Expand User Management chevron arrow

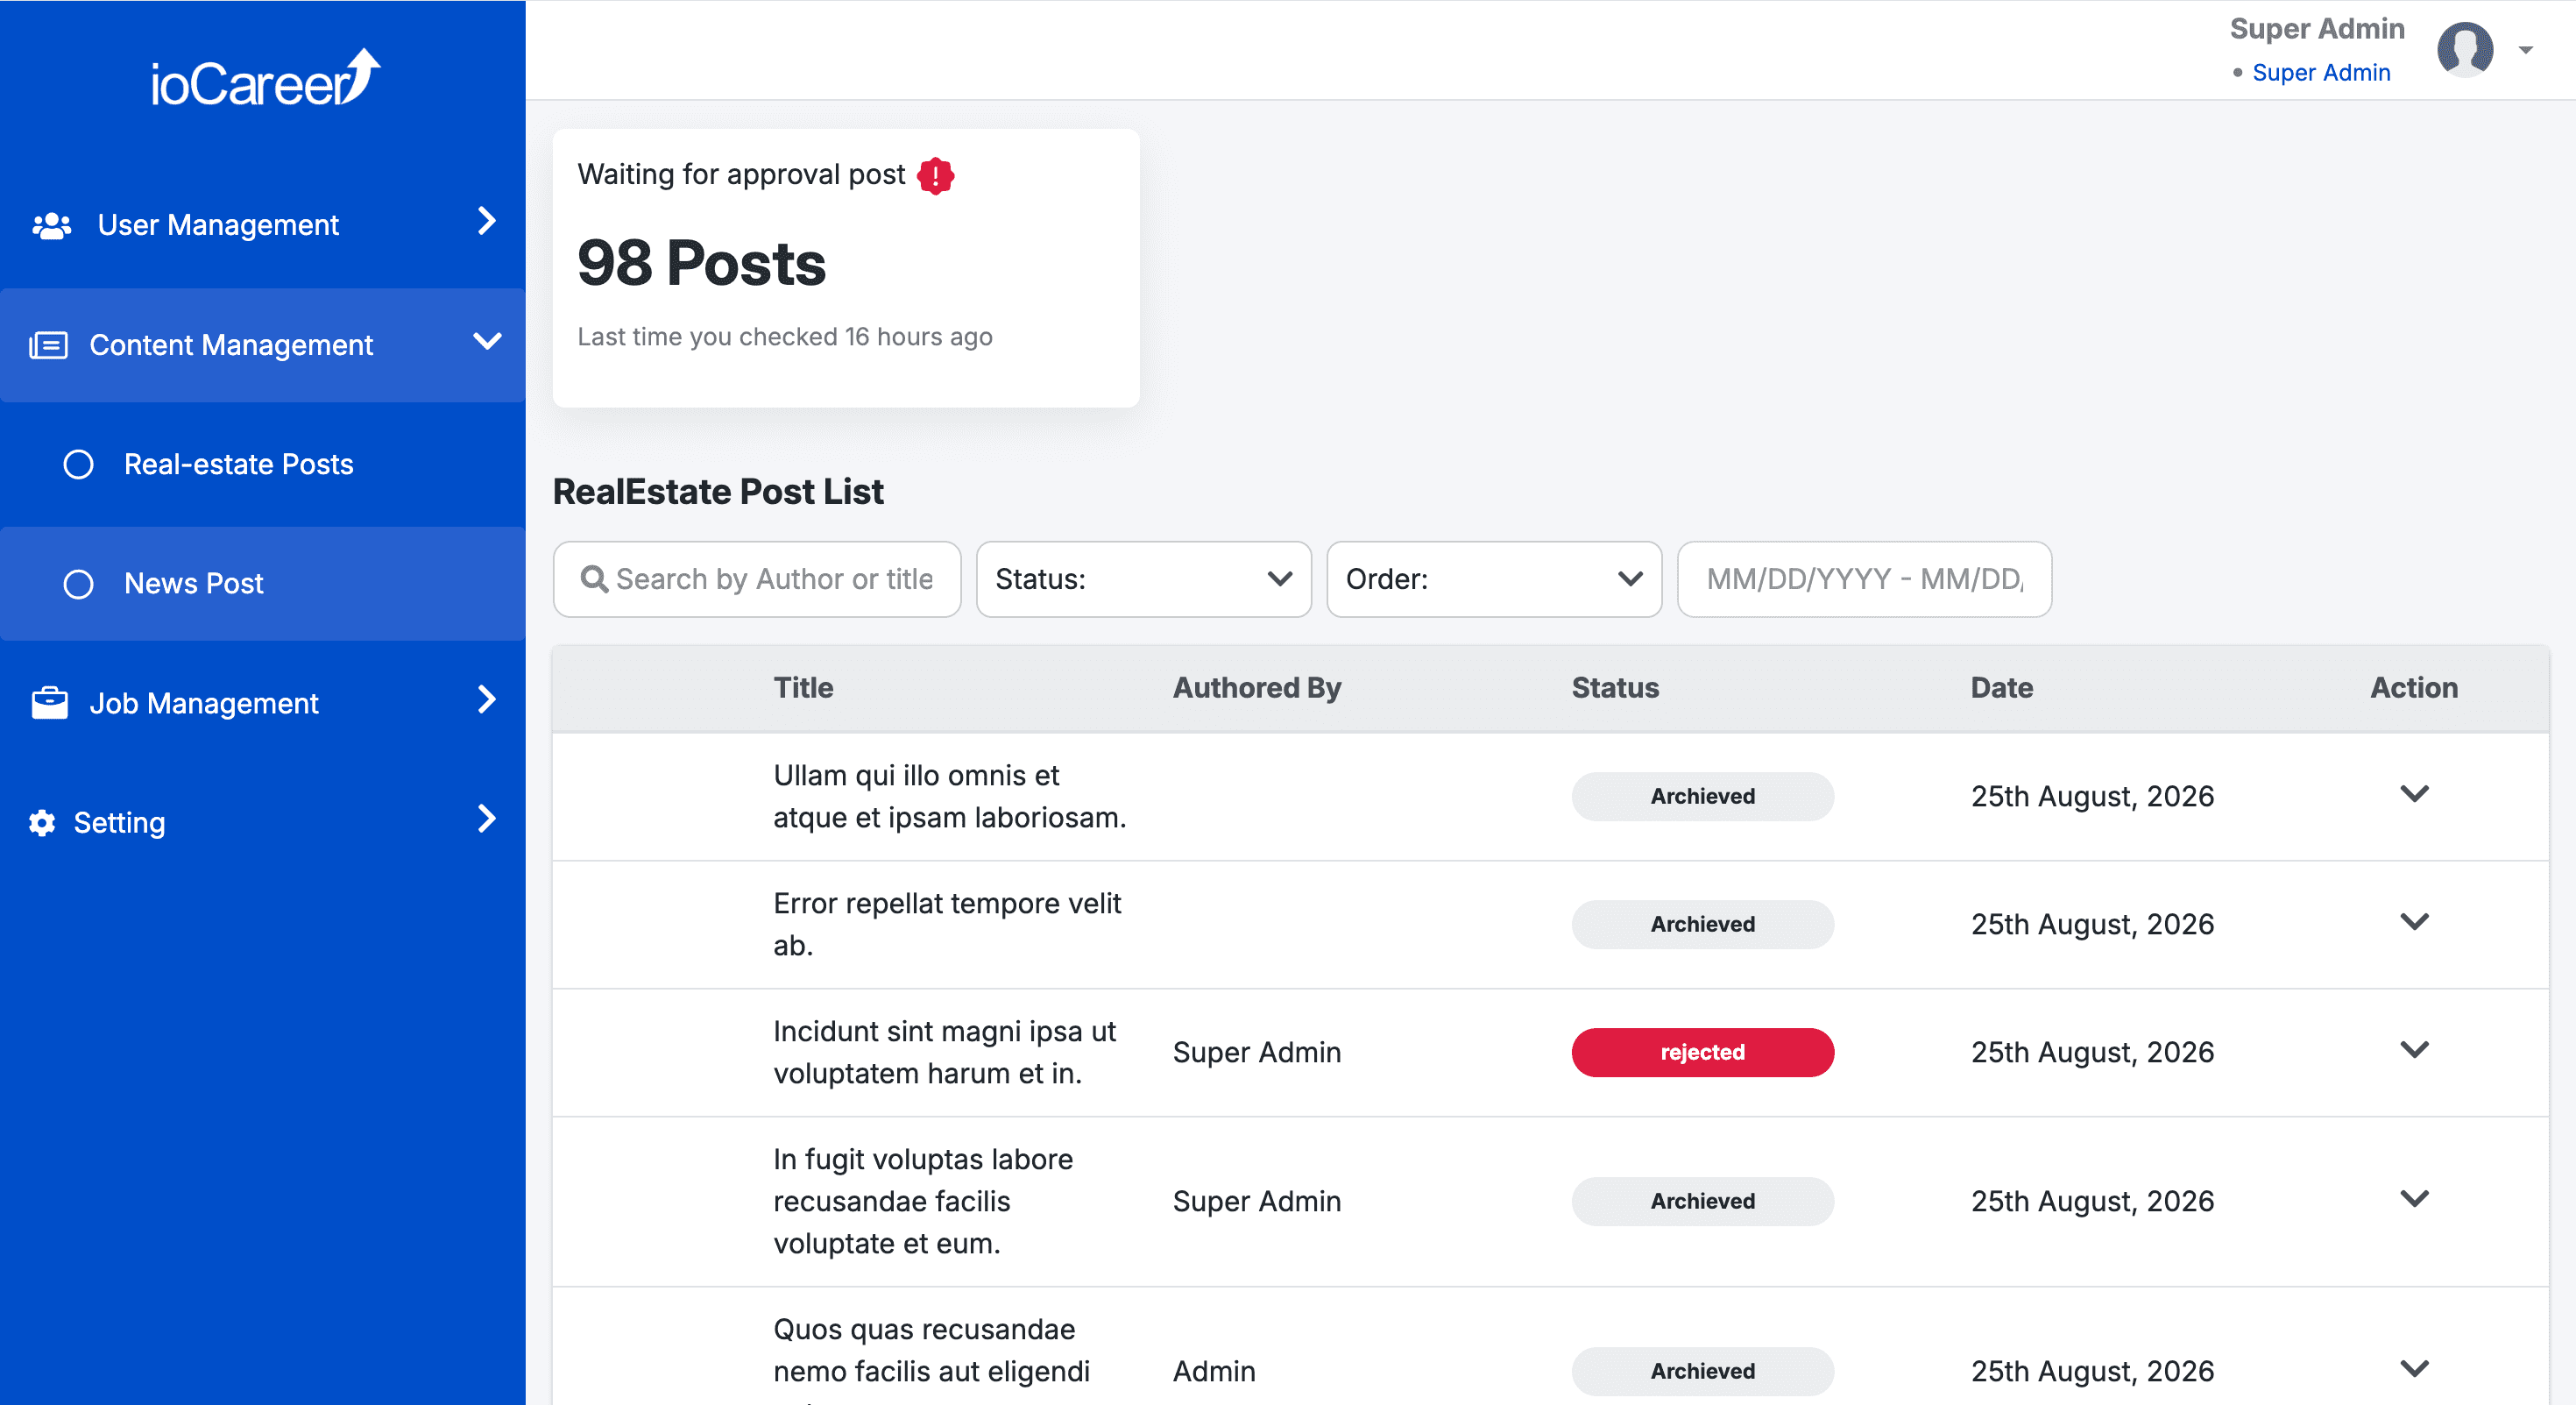pyautogui.click(x=487, y=221)
